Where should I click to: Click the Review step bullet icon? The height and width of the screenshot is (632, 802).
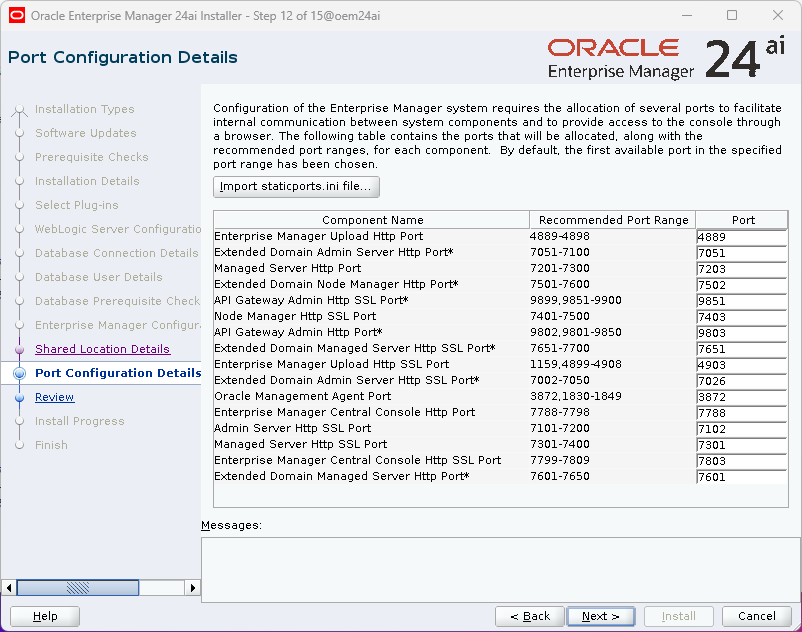point(18,397)
